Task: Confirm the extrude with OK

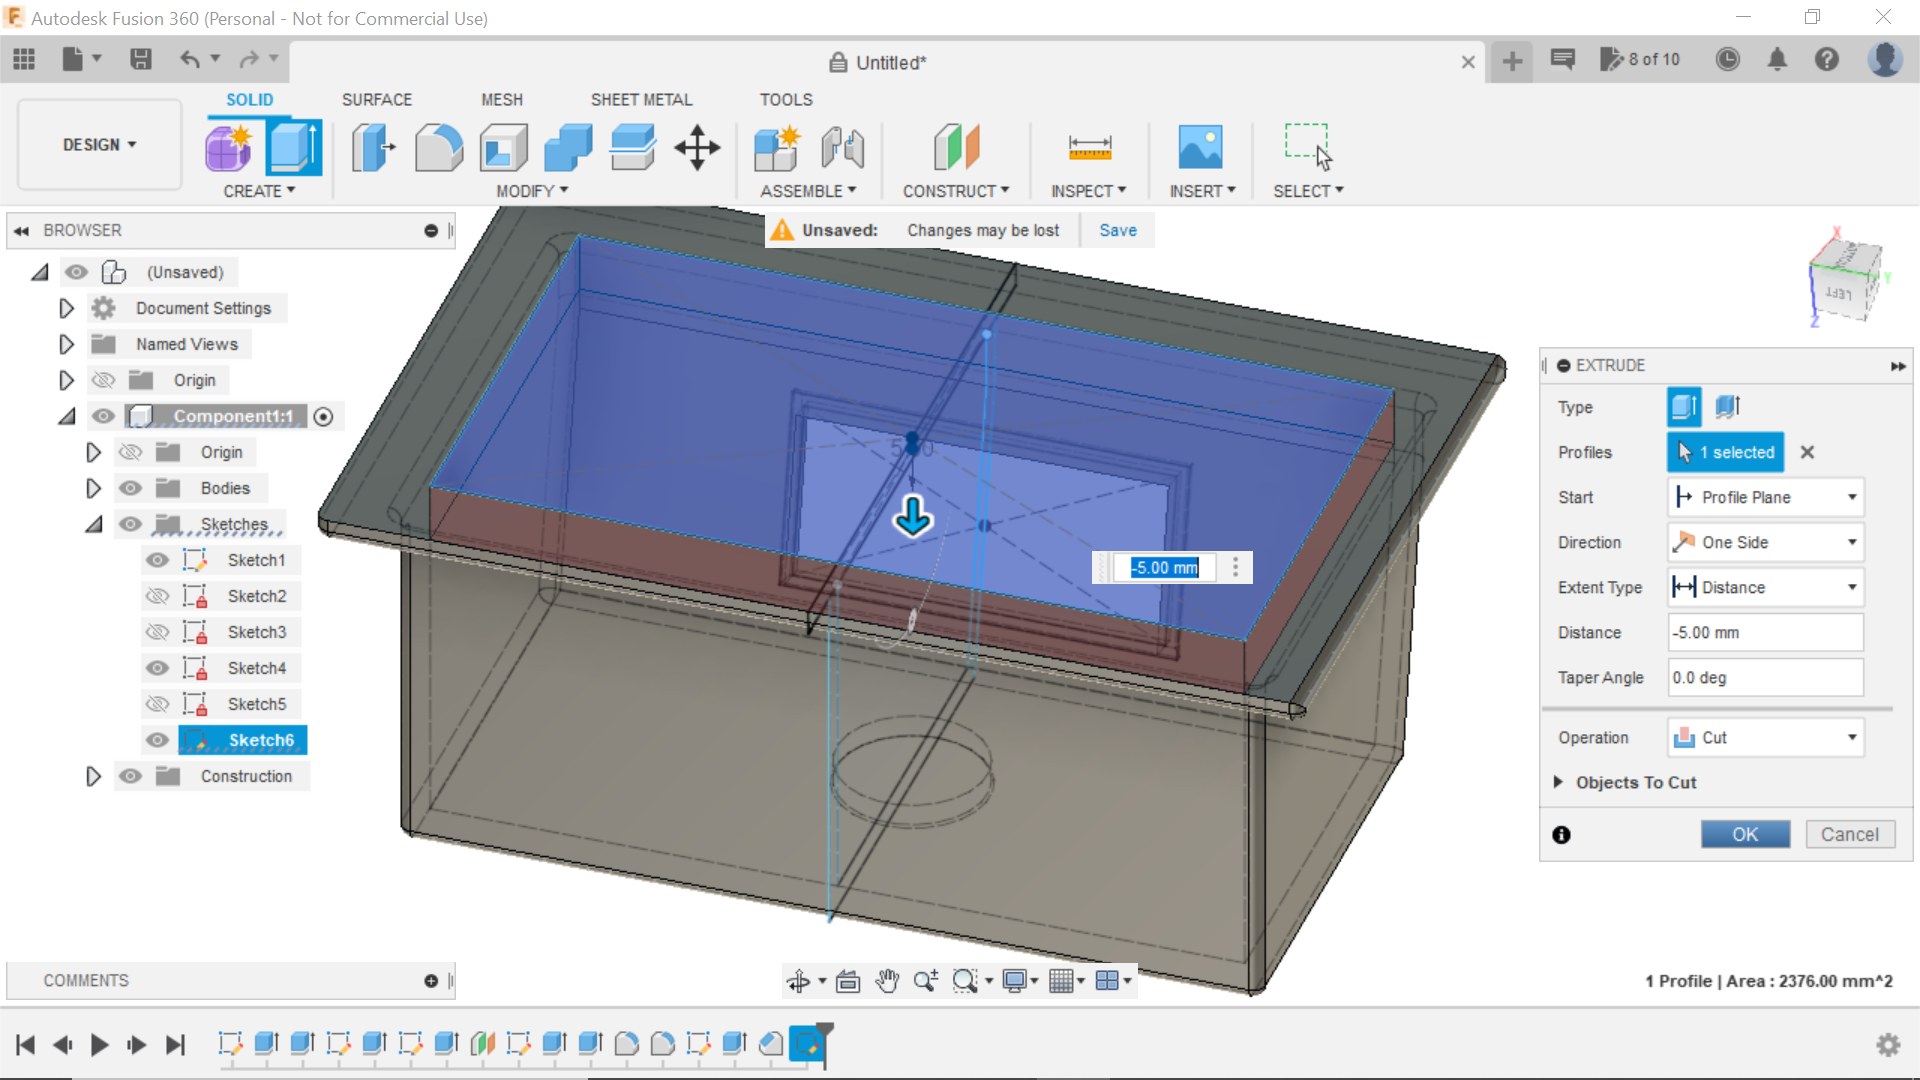Action: pyautogui.click(x=1745, y=834)
